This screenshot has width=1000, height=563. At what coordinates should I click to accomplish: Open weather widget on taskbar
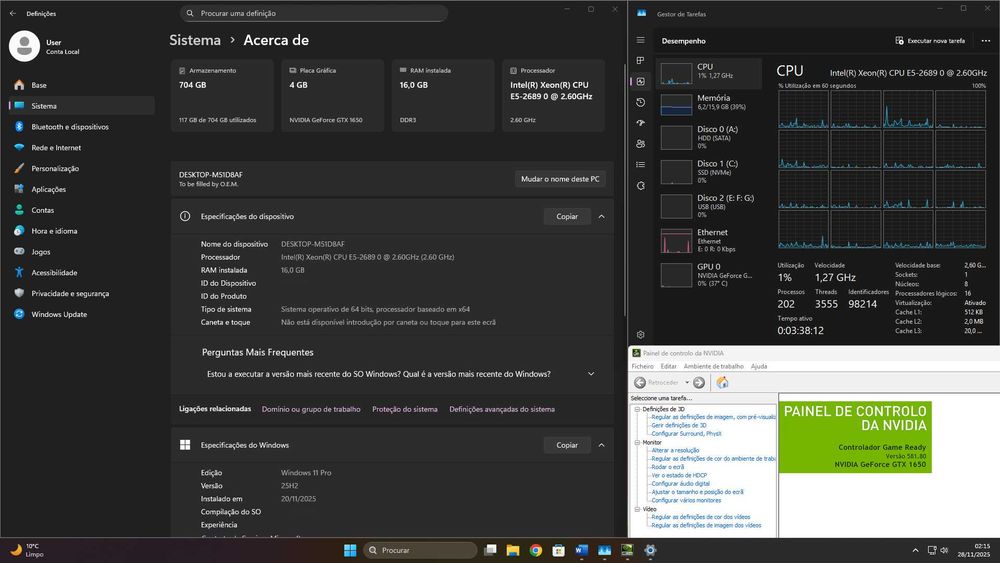tap(26, 550)
